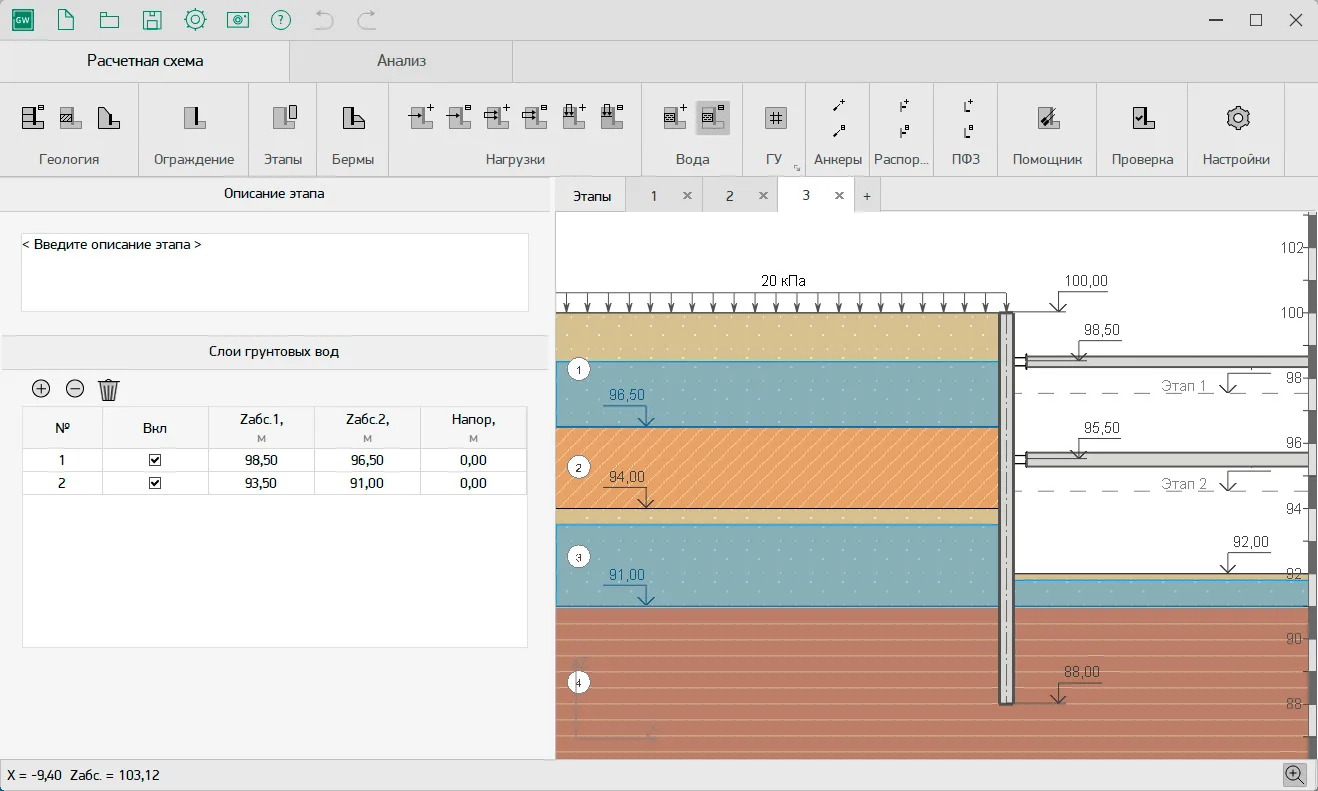The image size is (1318, 791).
Task: Add a concentrated load with plus icon
Action: pyautogui.click(x=421, y=117)
